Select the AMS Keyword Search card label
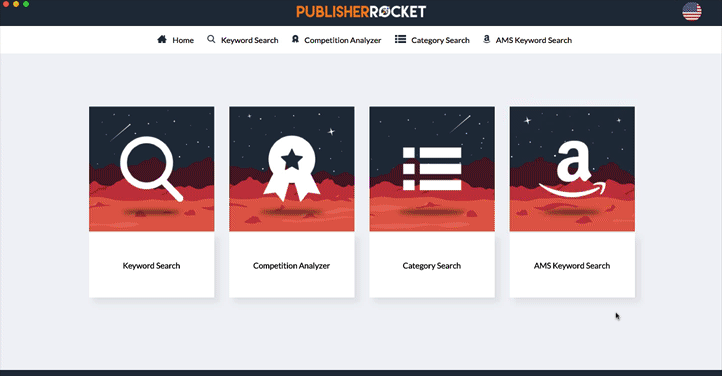This screenshot has width=722, height=376. [572, 266]
